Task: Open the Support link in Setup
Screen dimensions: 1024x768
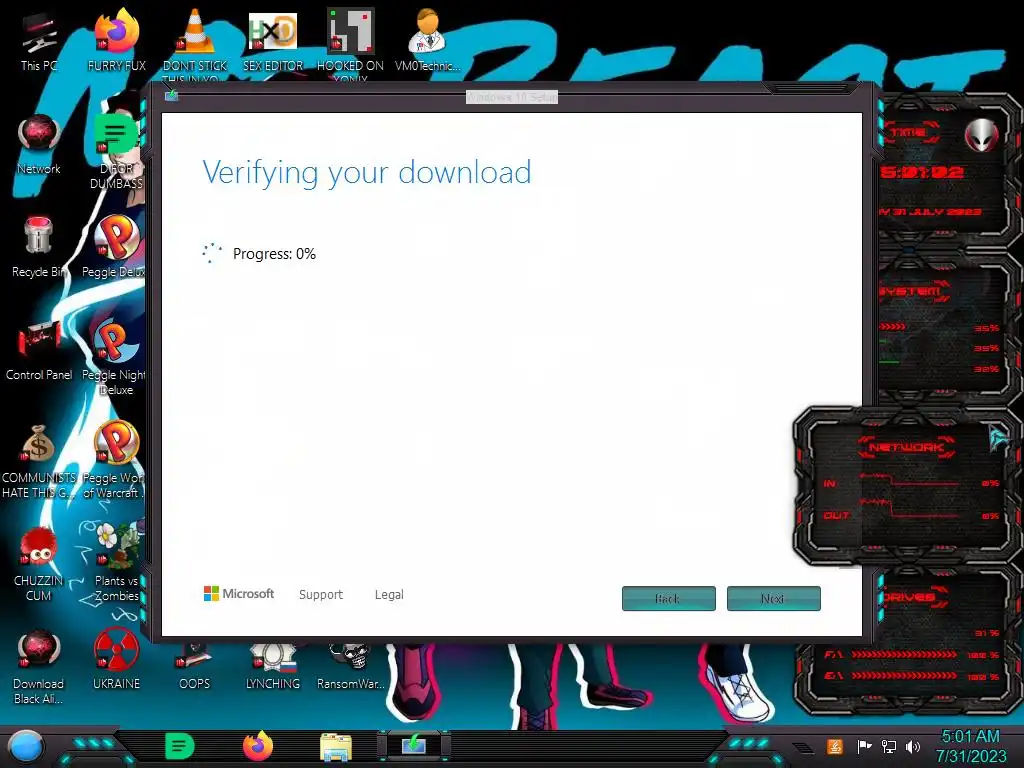Action: tap(321, 594)
